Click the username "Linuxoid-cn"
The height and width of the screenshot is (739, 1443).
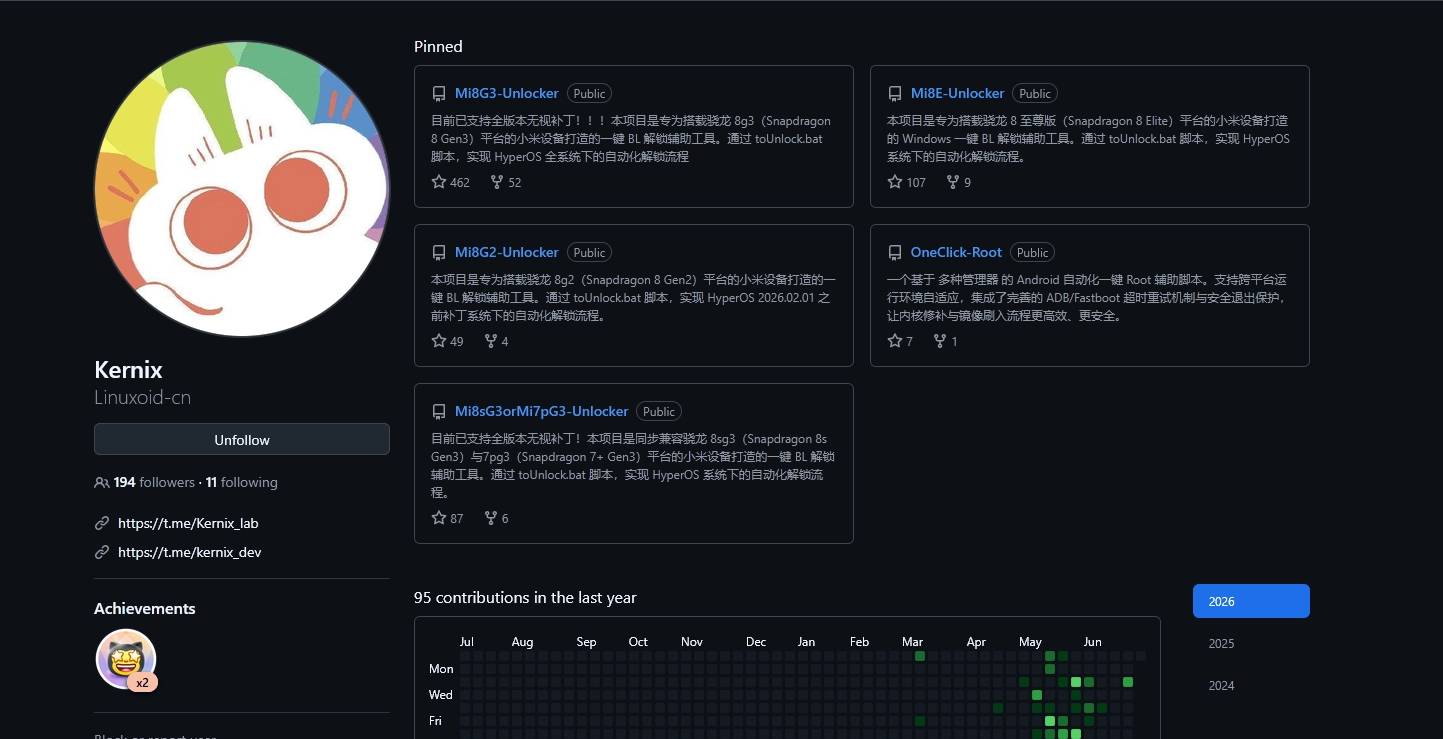click(142, 397)
